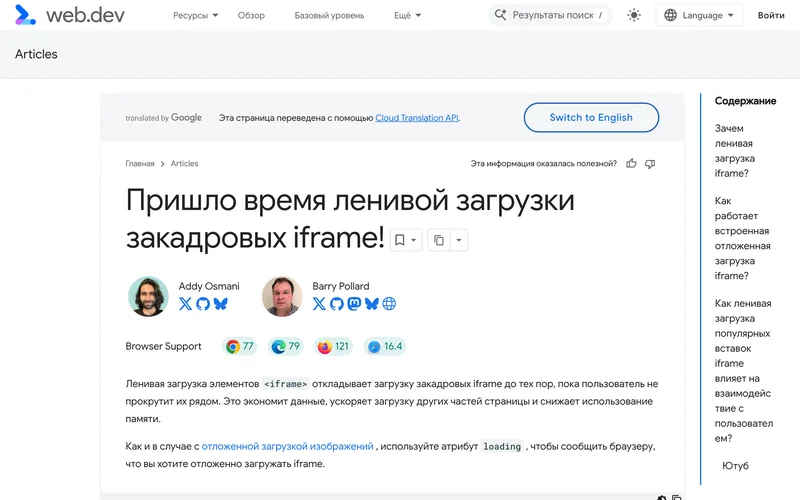Open the Базовый уровень nav item

click(329, 15)
